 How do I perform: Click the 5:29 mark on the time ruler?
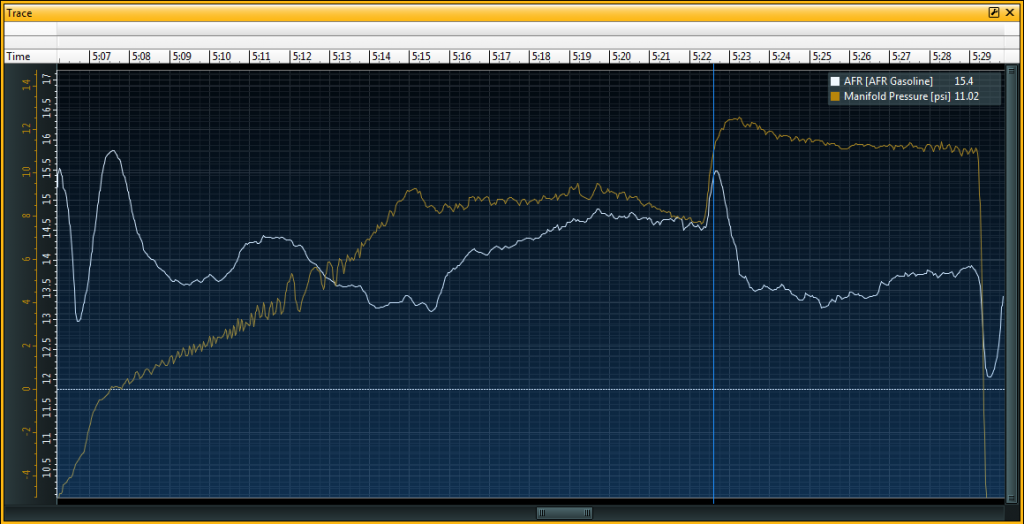981,57
